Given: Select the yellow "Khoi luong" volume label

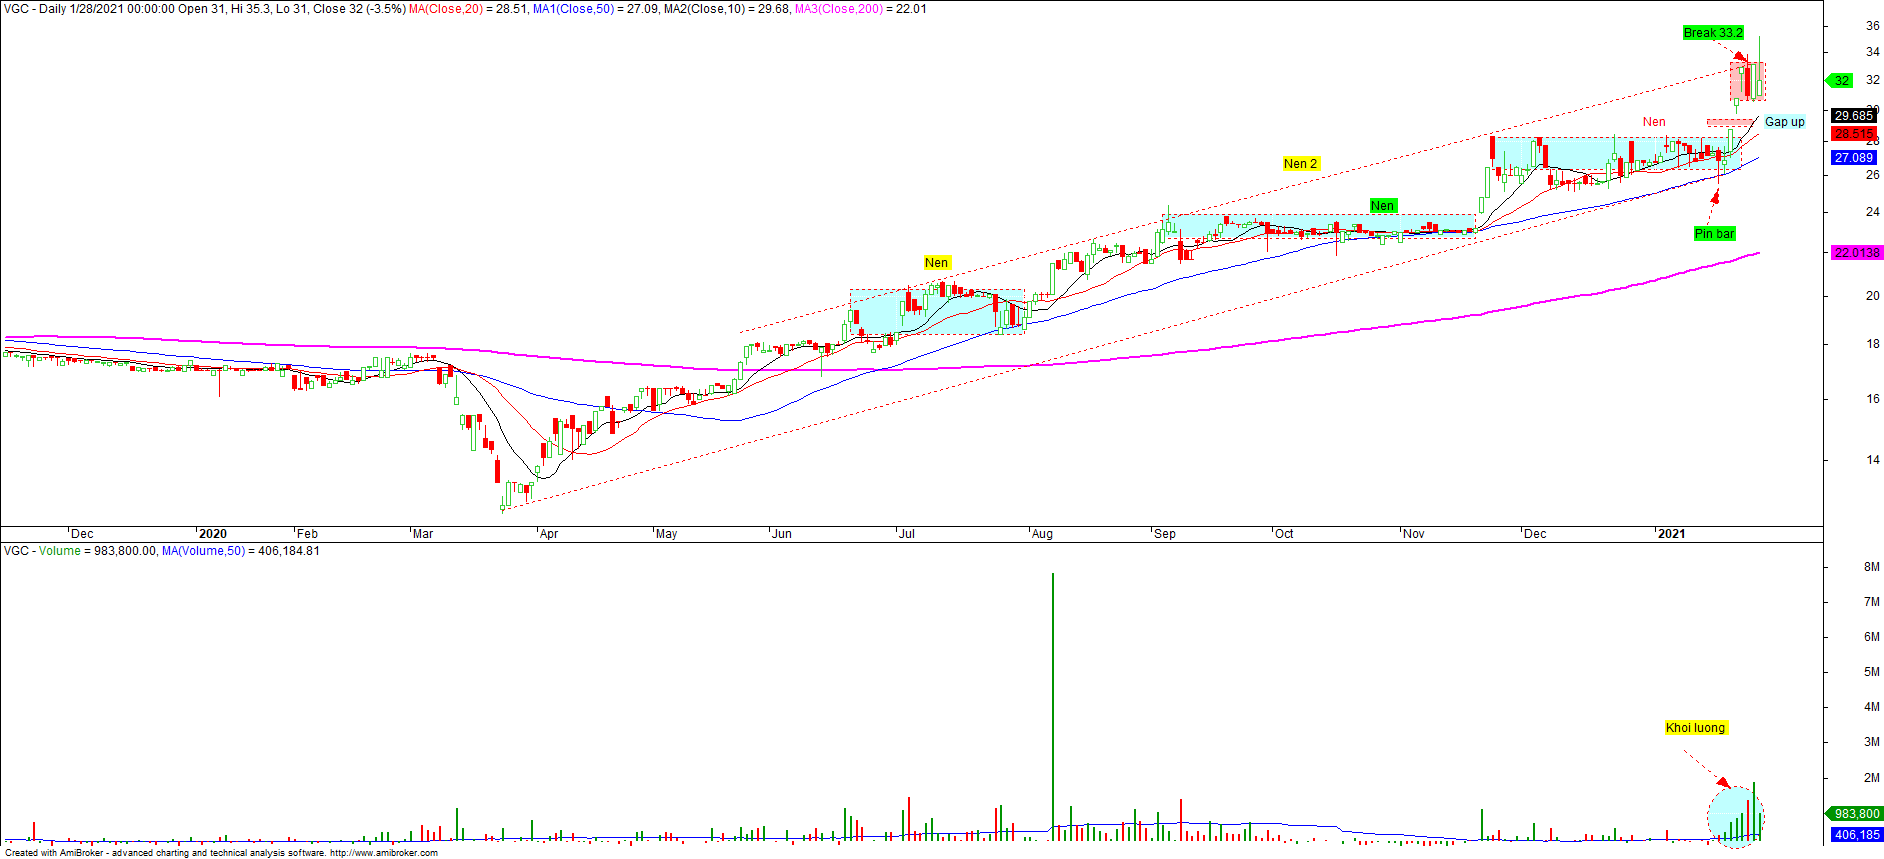Looking at the screenshot, I should tap(1695, 728).
